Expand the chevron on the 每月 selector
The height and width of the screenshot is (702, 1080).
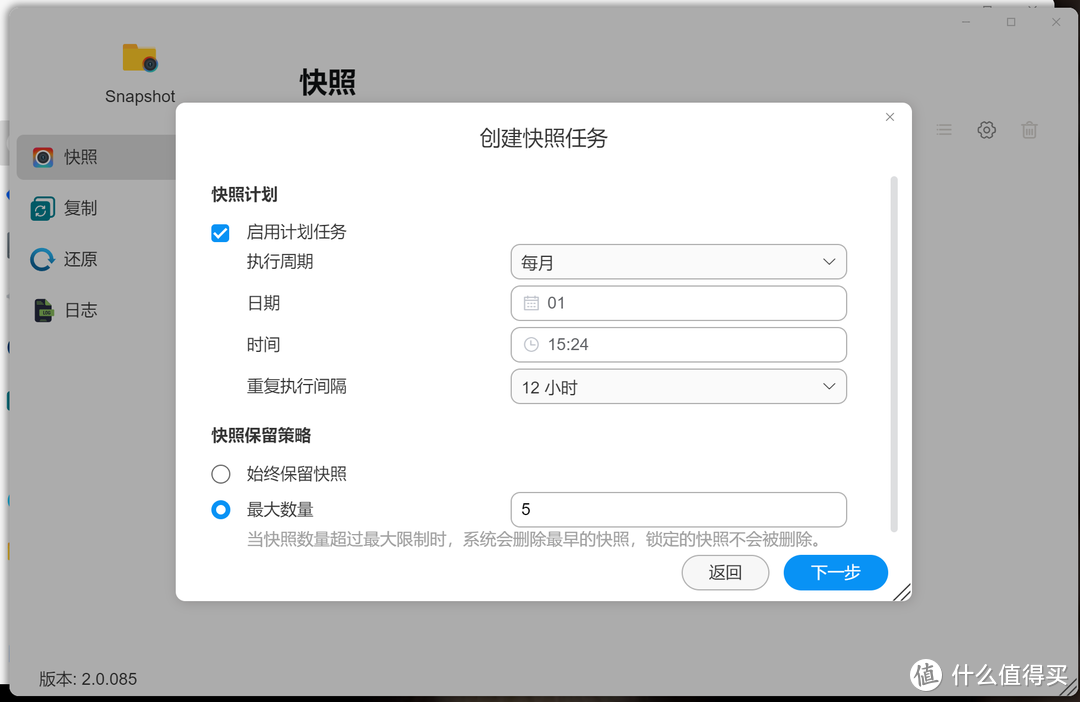click(x=828, y=262)
